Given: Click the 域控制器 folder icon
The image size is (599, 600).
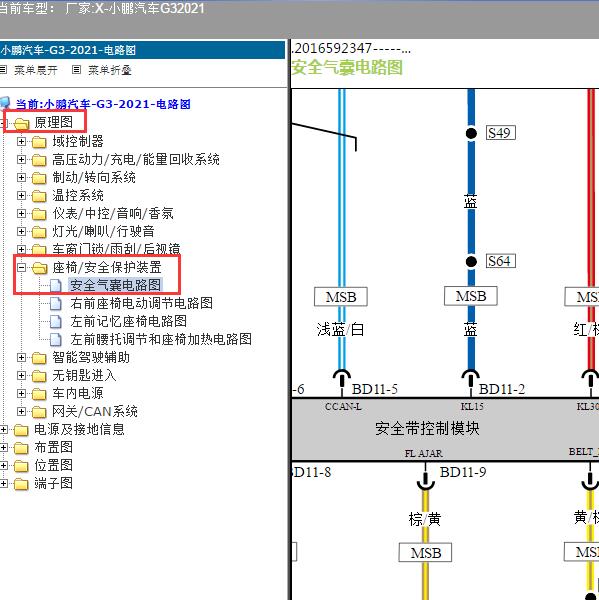Looking at the screenshot, I should pyautogui.click(x=39, y=142).
